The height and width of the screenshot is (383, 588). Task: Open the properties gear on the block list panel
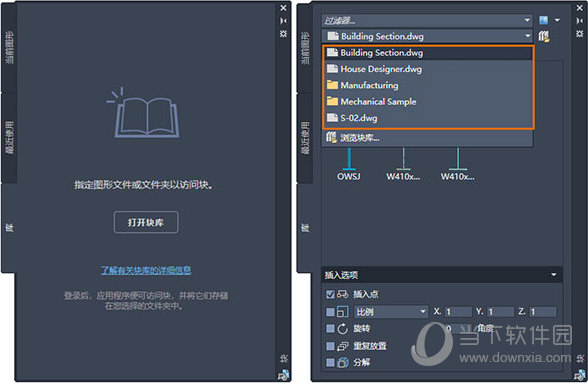[580, 34]
